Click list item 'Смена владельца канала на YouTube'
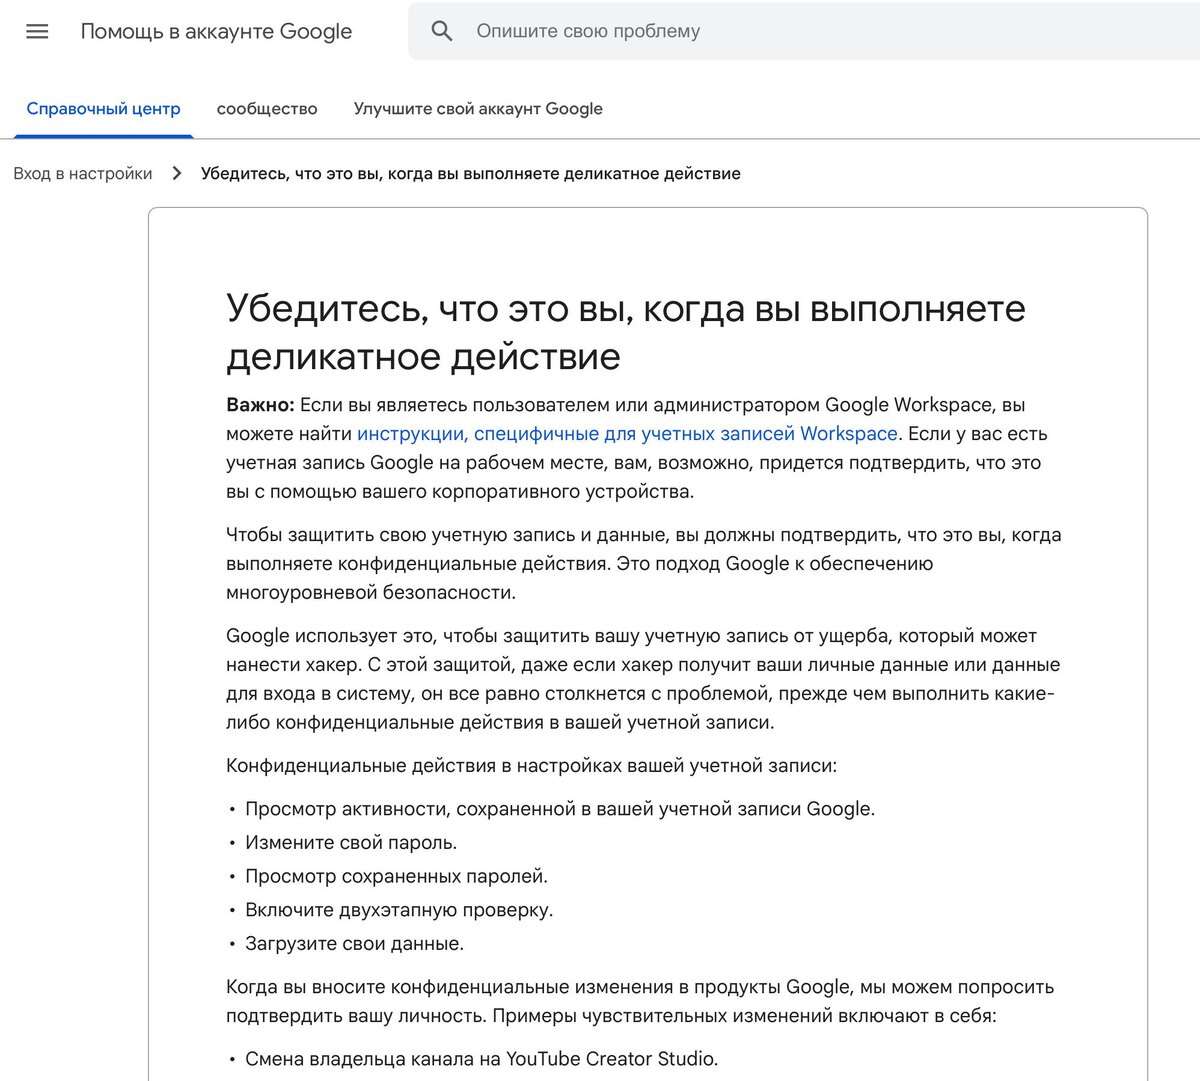Screen dimensions: 1200x1081 [481, 1058]
